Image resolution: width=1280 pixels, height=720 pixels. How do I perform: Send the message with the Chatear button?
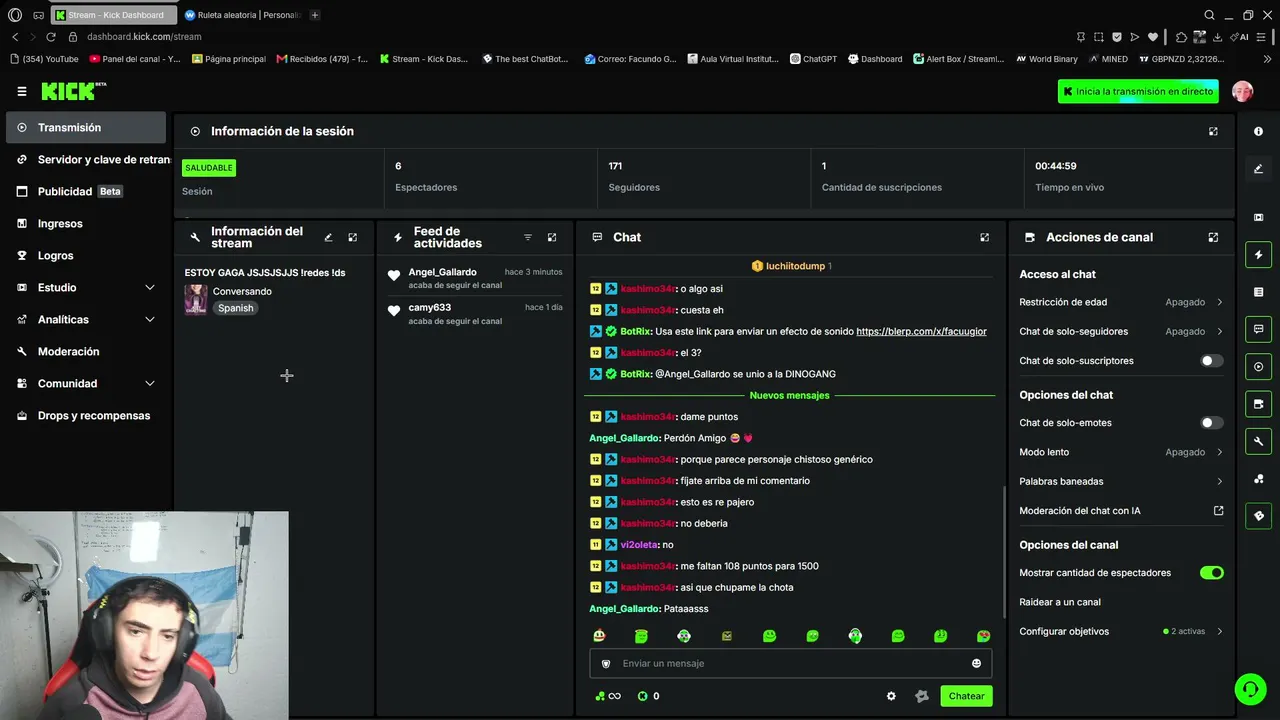(x=966, y=696)
